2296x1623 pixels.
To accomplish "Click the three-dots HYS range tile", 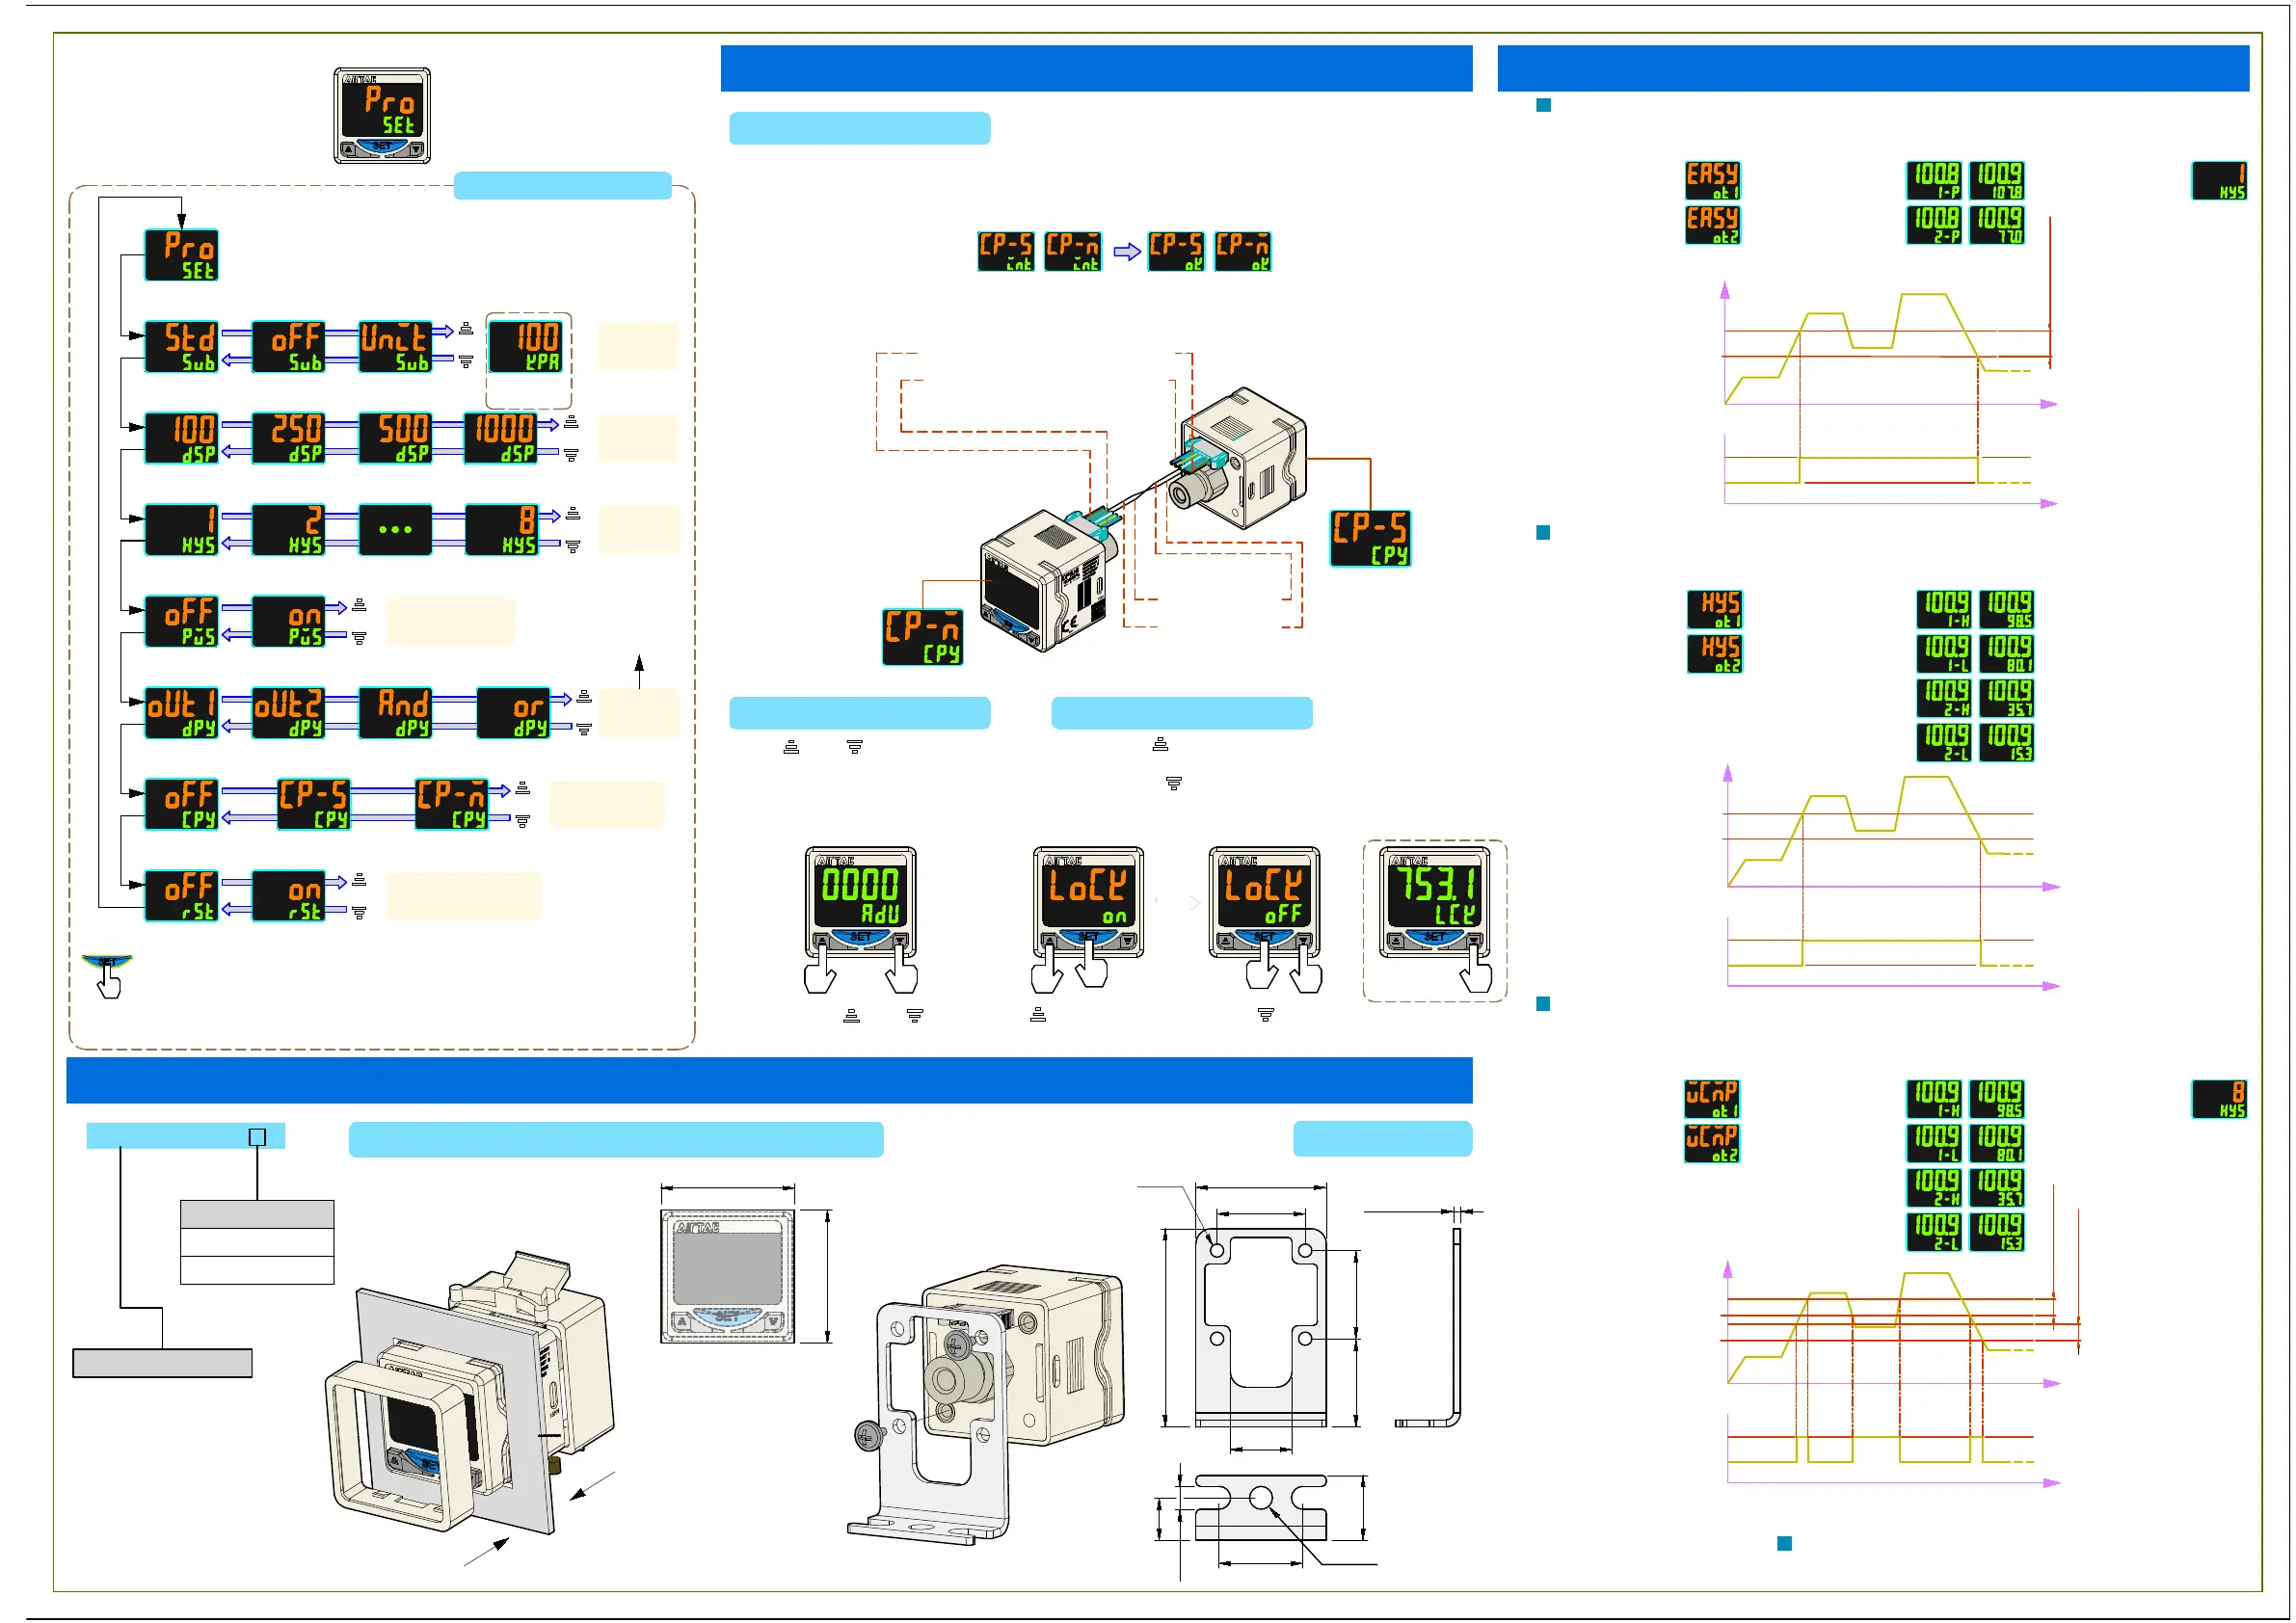I will [395, 529].
